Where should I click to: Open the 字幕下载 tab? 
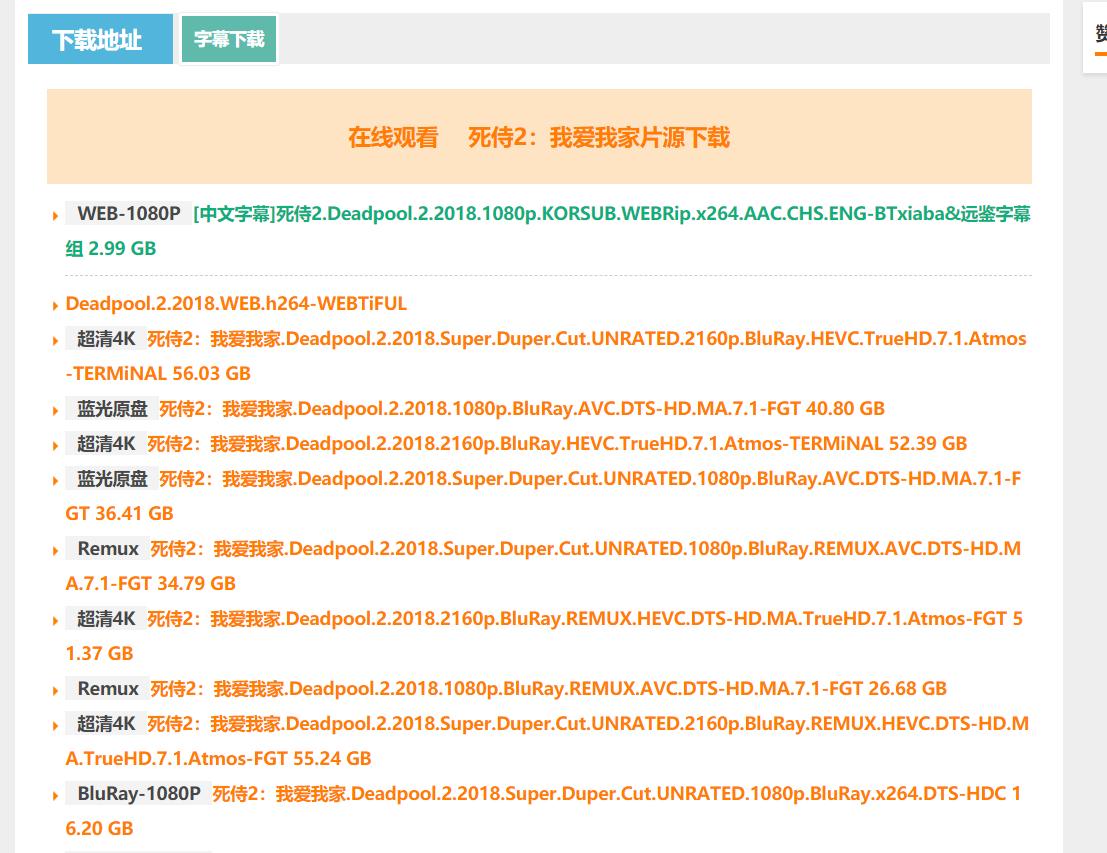[x=229, y=39]
